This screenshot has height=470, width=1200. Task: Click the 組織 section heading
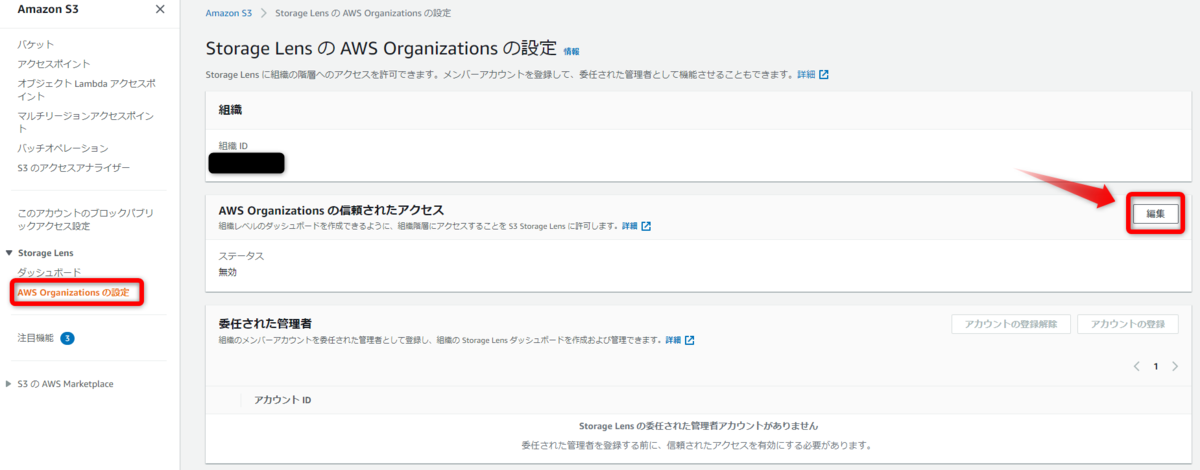[230, 109]
